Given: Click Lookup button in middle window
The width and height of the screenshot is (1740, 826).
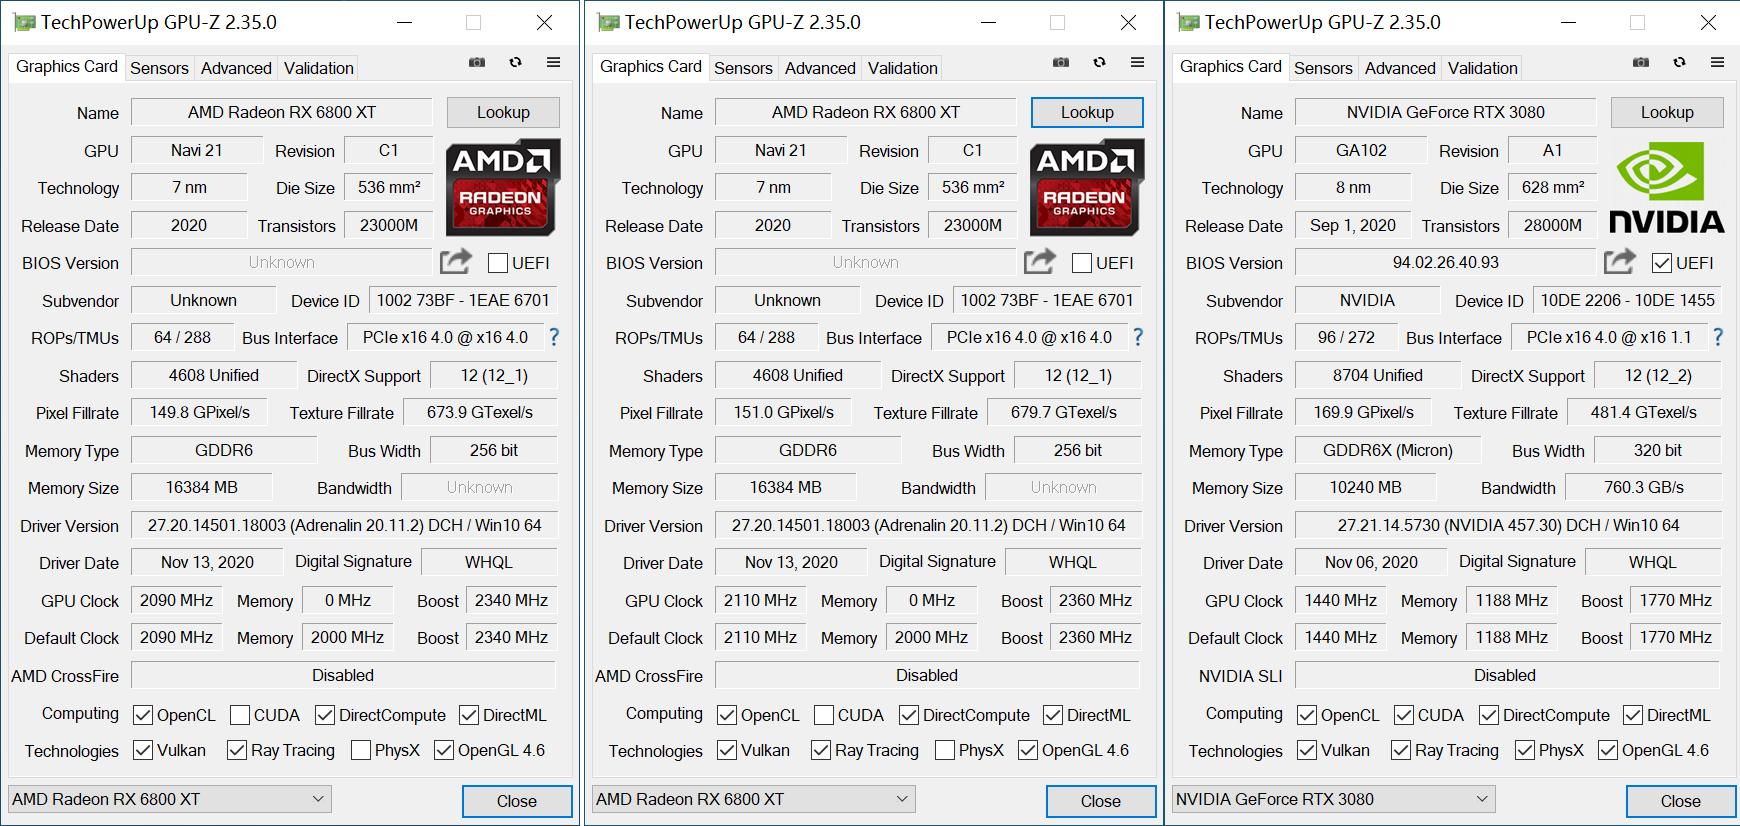Looking at the screenshot, I should pos(1087,112).
